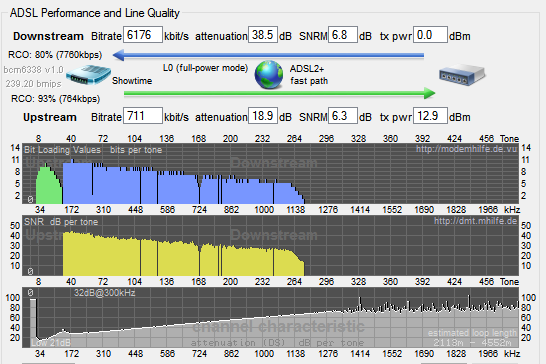Click the Showtime status label
The height and width of the screenshot is (364, 546).
[132, 81]
